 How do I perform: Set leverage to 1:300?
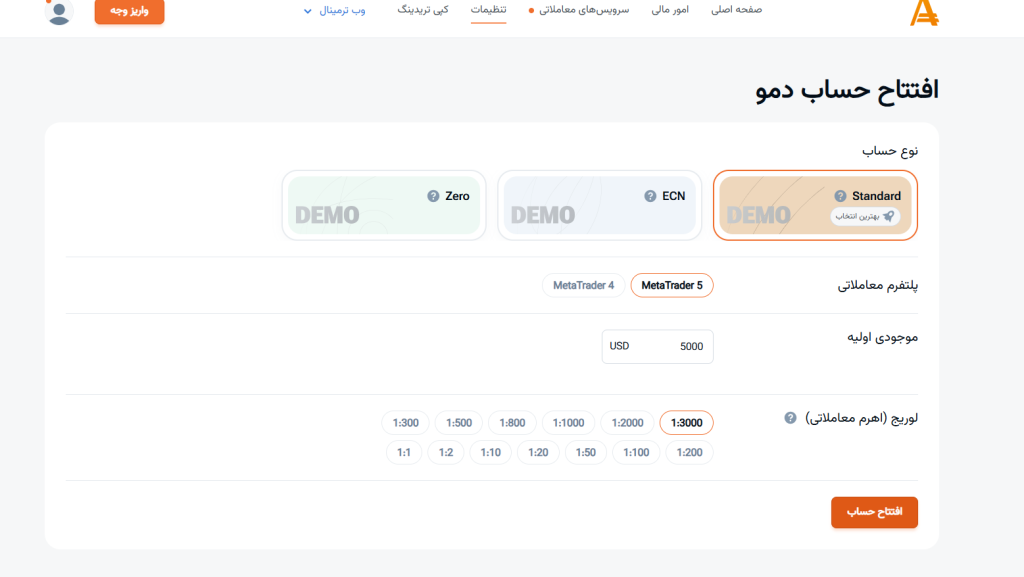[406, 423]
